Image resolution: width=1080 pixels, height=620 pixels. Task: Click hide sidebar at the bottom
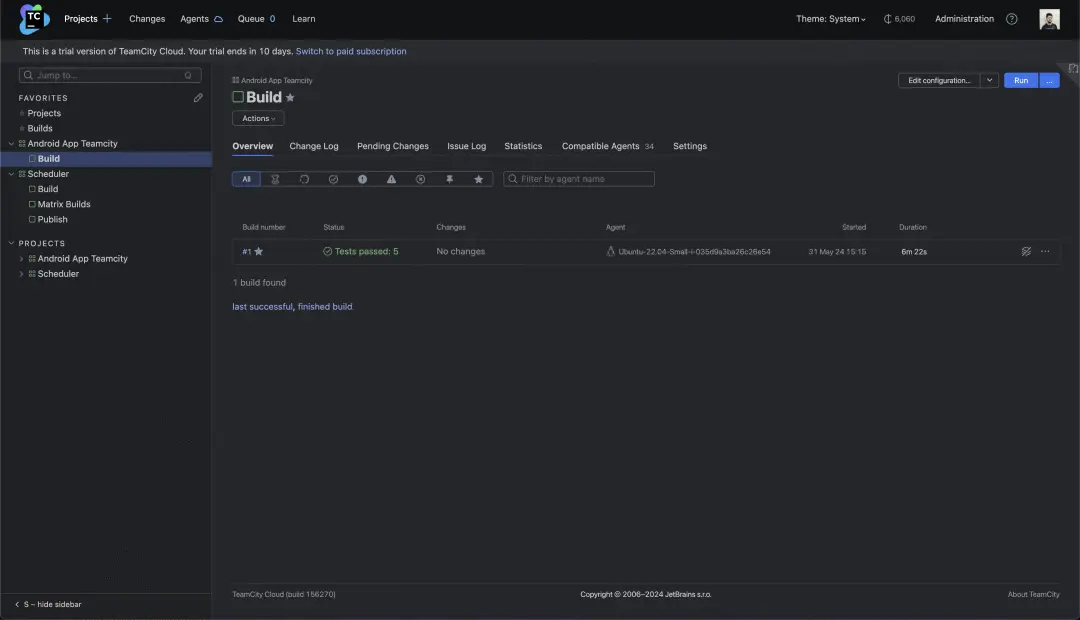48,604
